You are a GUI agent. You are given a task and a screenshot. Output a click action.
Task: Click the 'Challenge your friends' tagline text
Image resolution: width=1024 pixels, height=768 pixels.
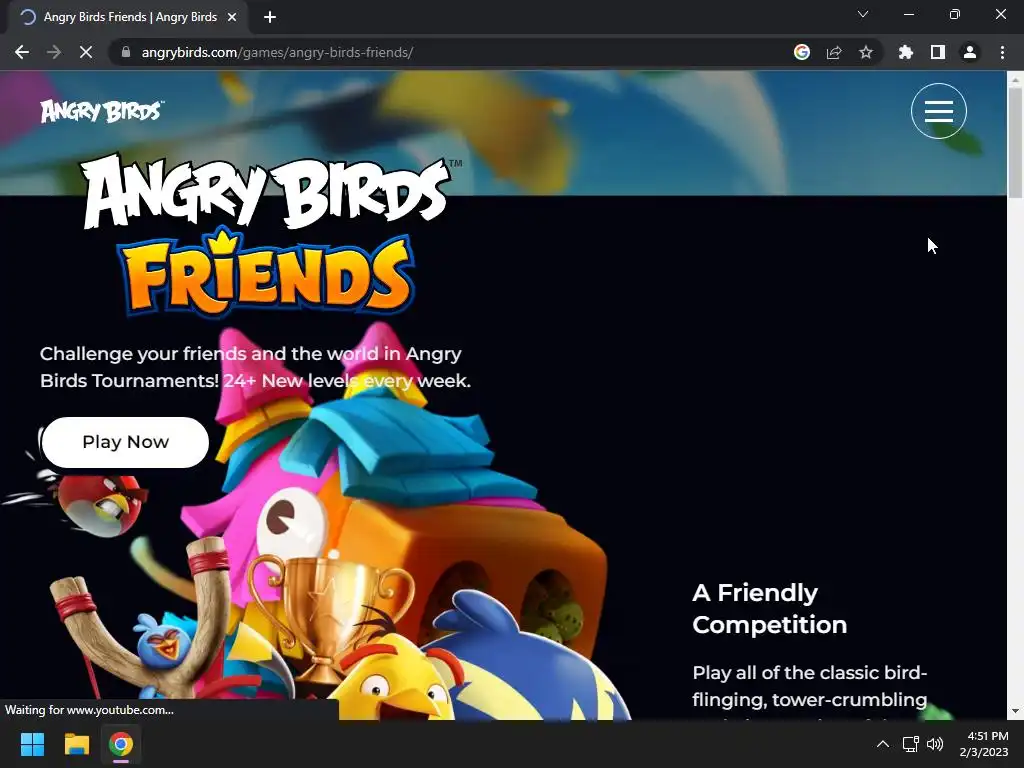pyautogui.click(x=255, y=367)
